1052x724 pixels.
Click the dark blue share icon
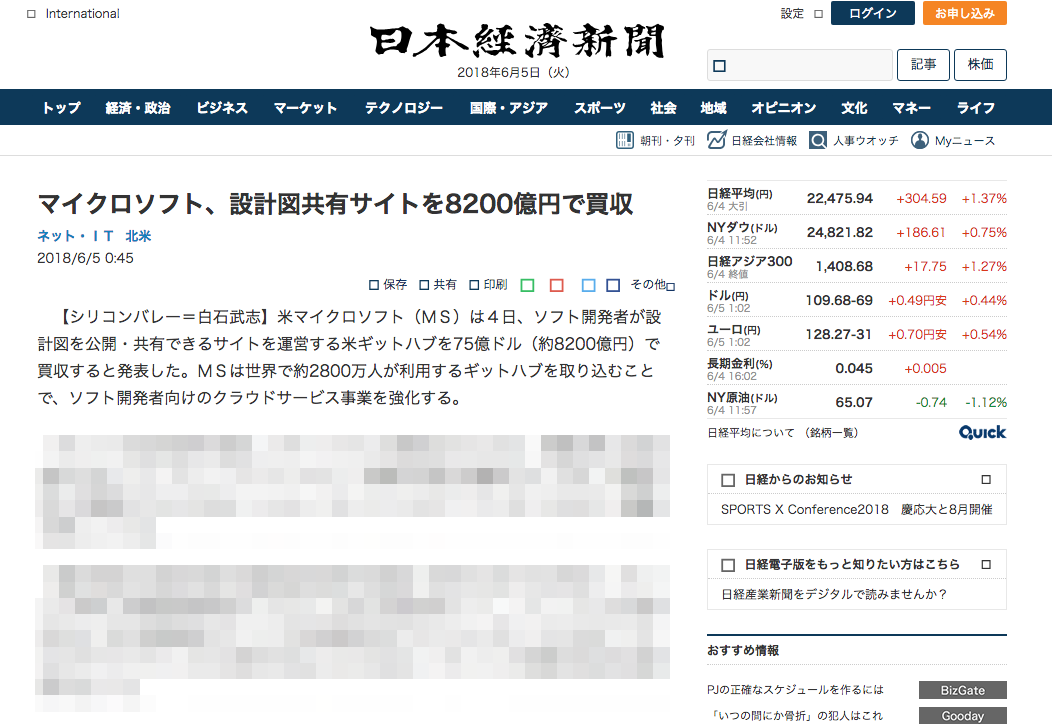[613, 285]
